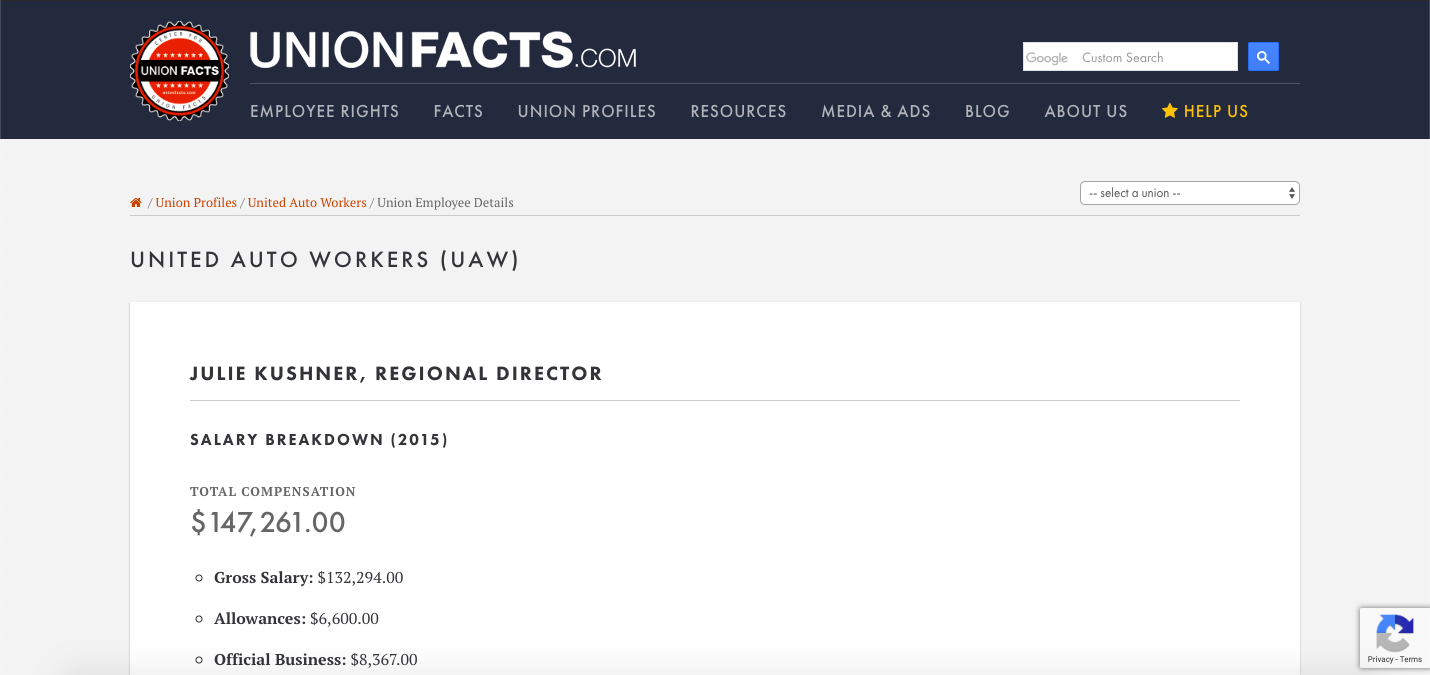Click the gold star beside Help Us
Screen dimensions: 1430x675
(1169, 111)
